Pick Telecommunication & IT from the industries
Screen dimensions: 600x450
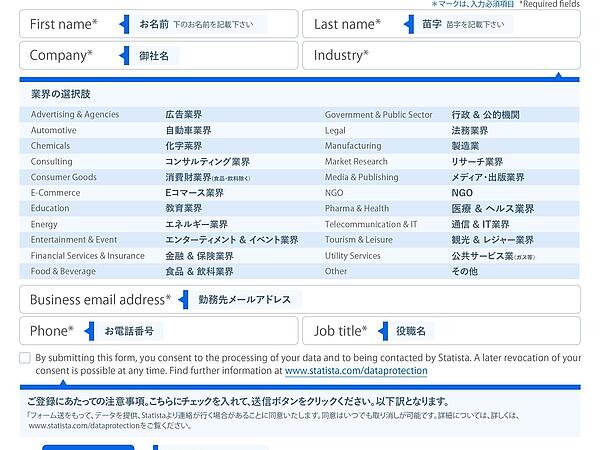371,224
